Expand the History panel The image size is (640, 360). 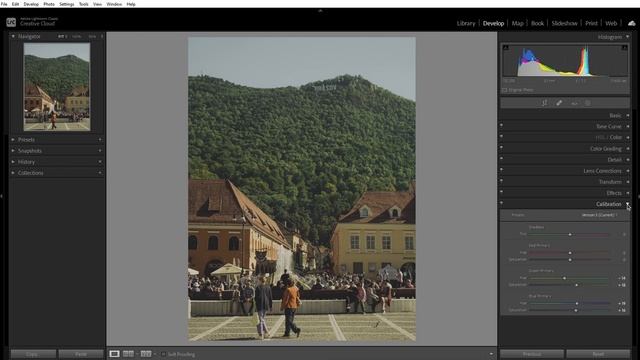coord(13,162)
